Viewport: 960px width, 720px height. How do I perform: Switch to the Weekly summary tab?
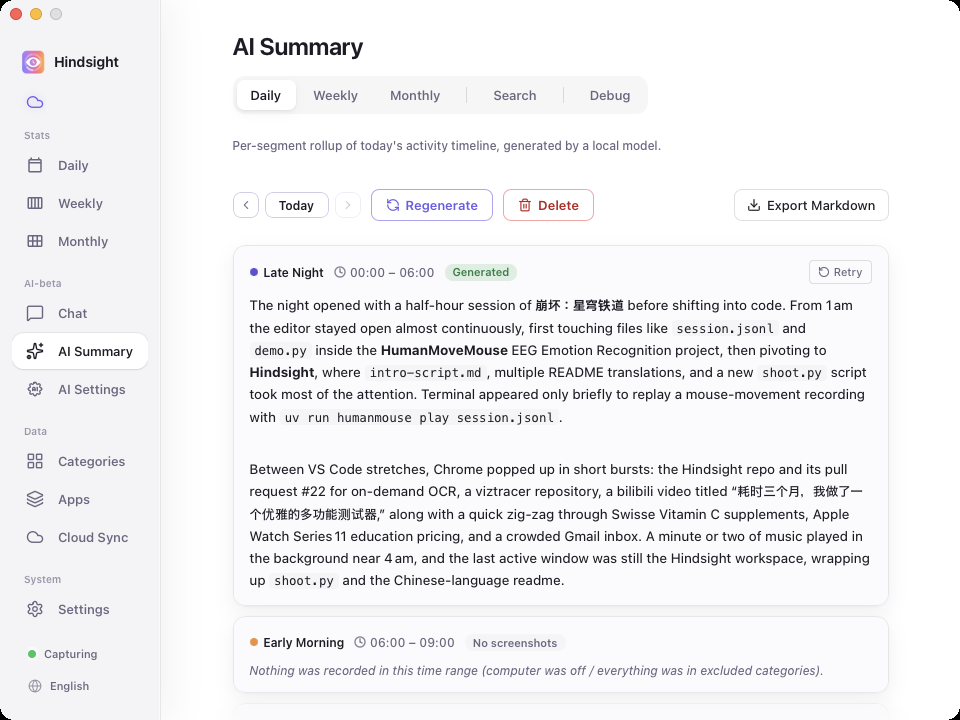336,96
